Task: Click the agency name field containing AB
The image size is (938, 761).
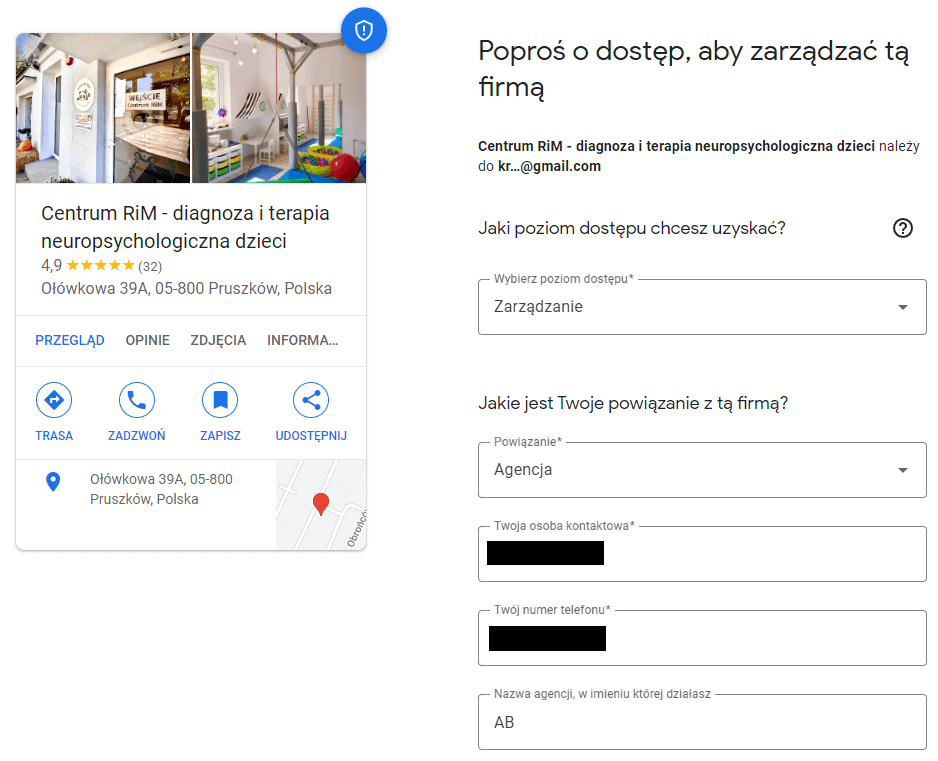Action: coord(702,722)
